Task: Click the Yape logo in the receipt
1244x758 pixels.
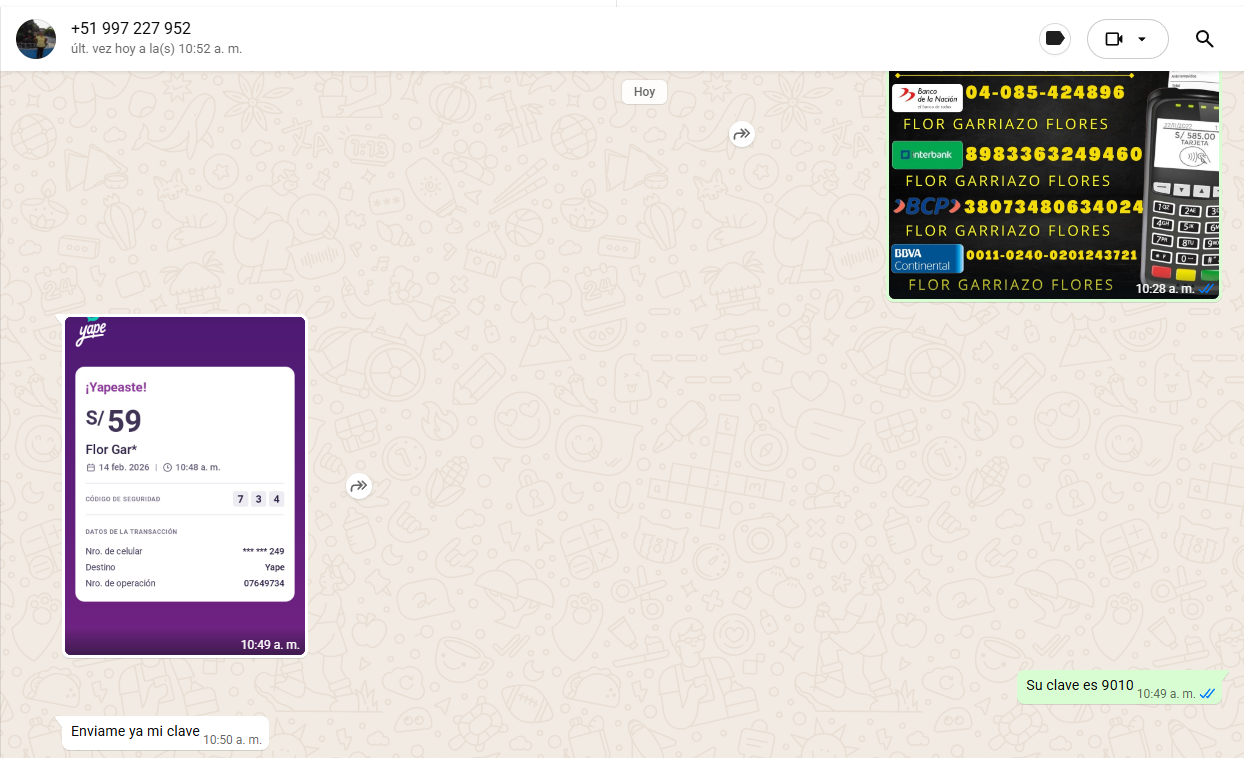Action: point(91,333)
